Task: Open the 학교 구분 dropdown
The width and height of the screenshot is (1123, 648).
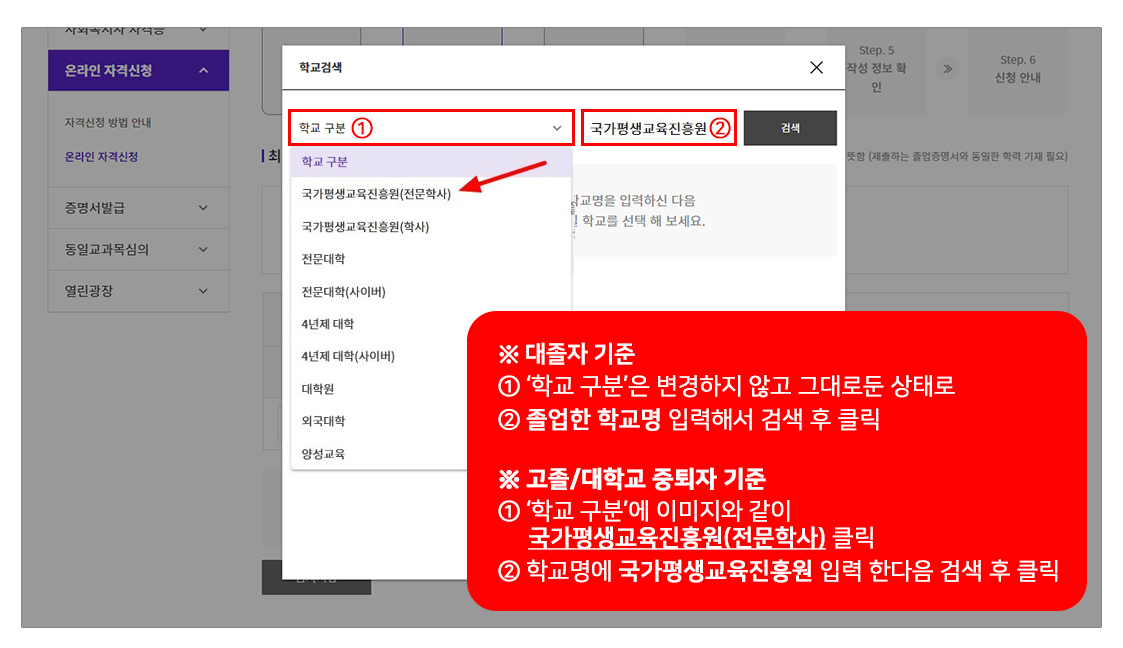Action: point(430,128)
